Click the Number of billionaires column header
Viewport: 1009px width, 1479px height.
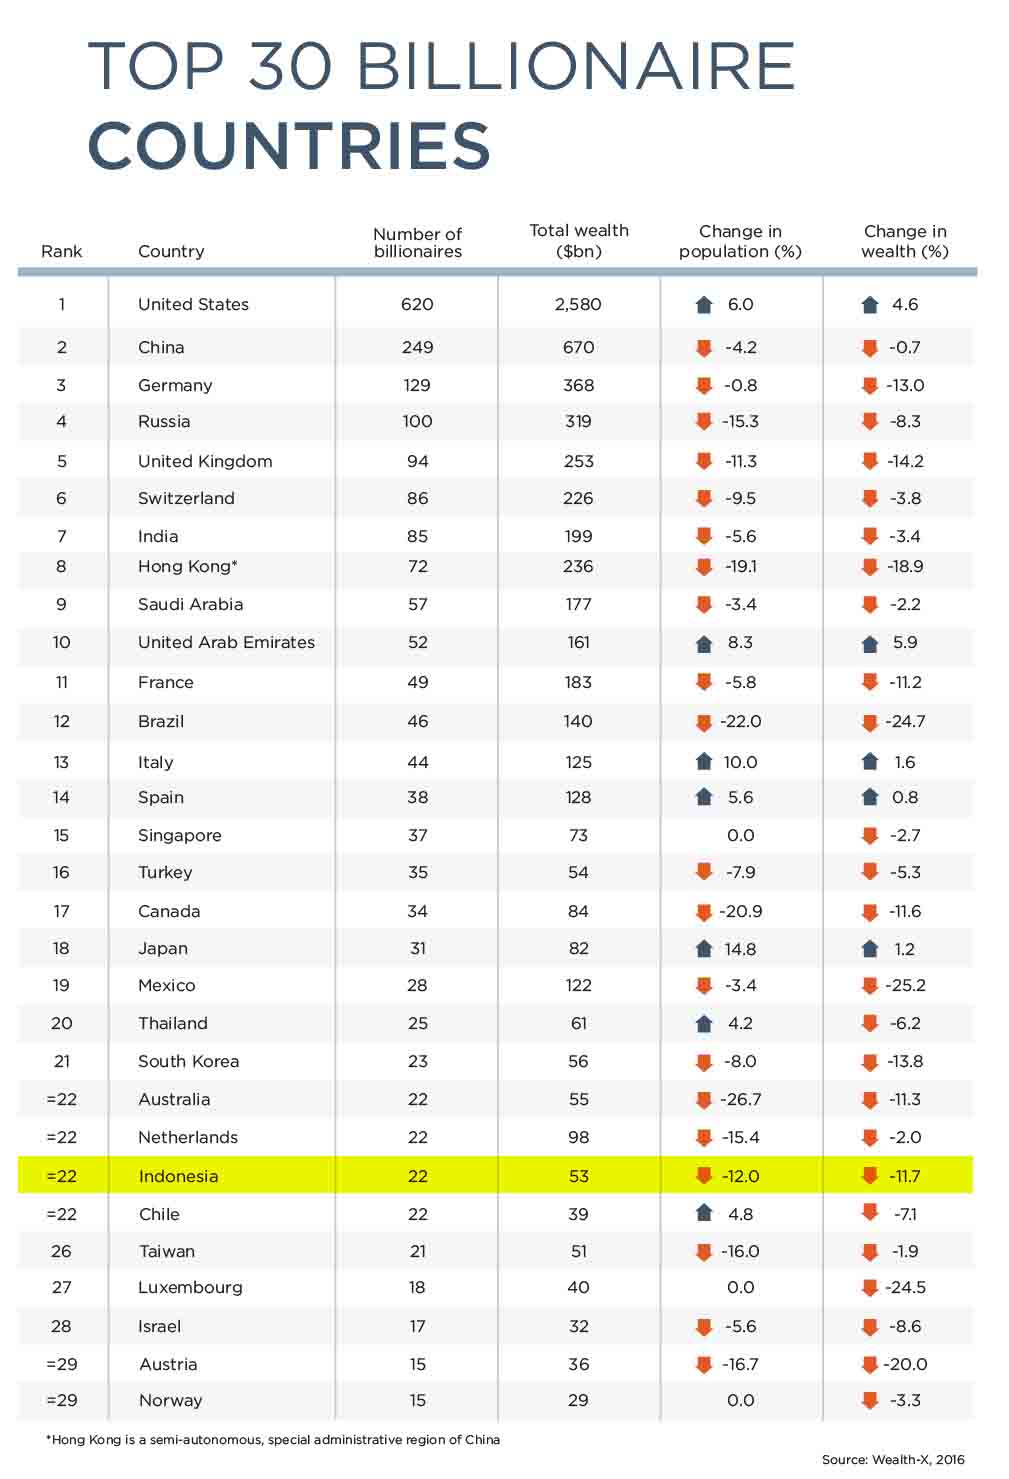click(418, 242)
